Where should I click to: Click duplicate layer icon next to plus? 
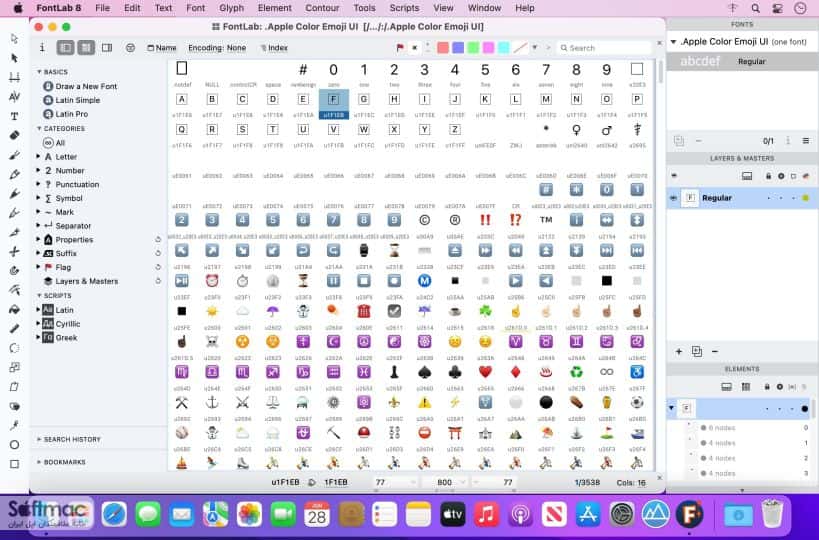[x=697, y=351]
